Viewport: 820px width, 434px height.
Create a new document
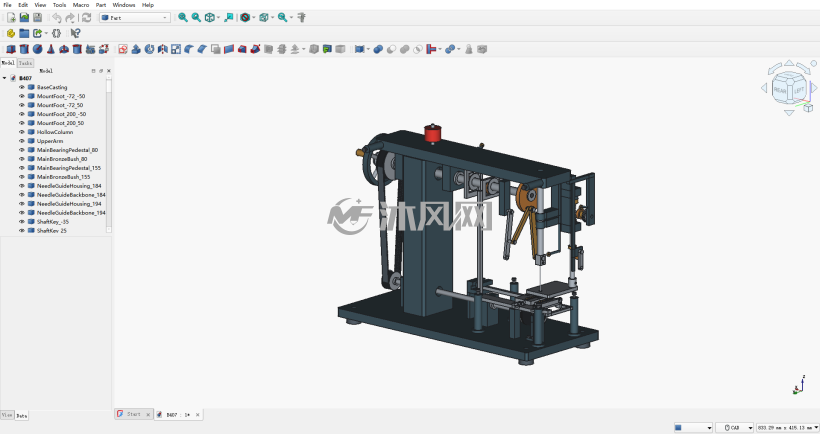click(x=11, y=17)
